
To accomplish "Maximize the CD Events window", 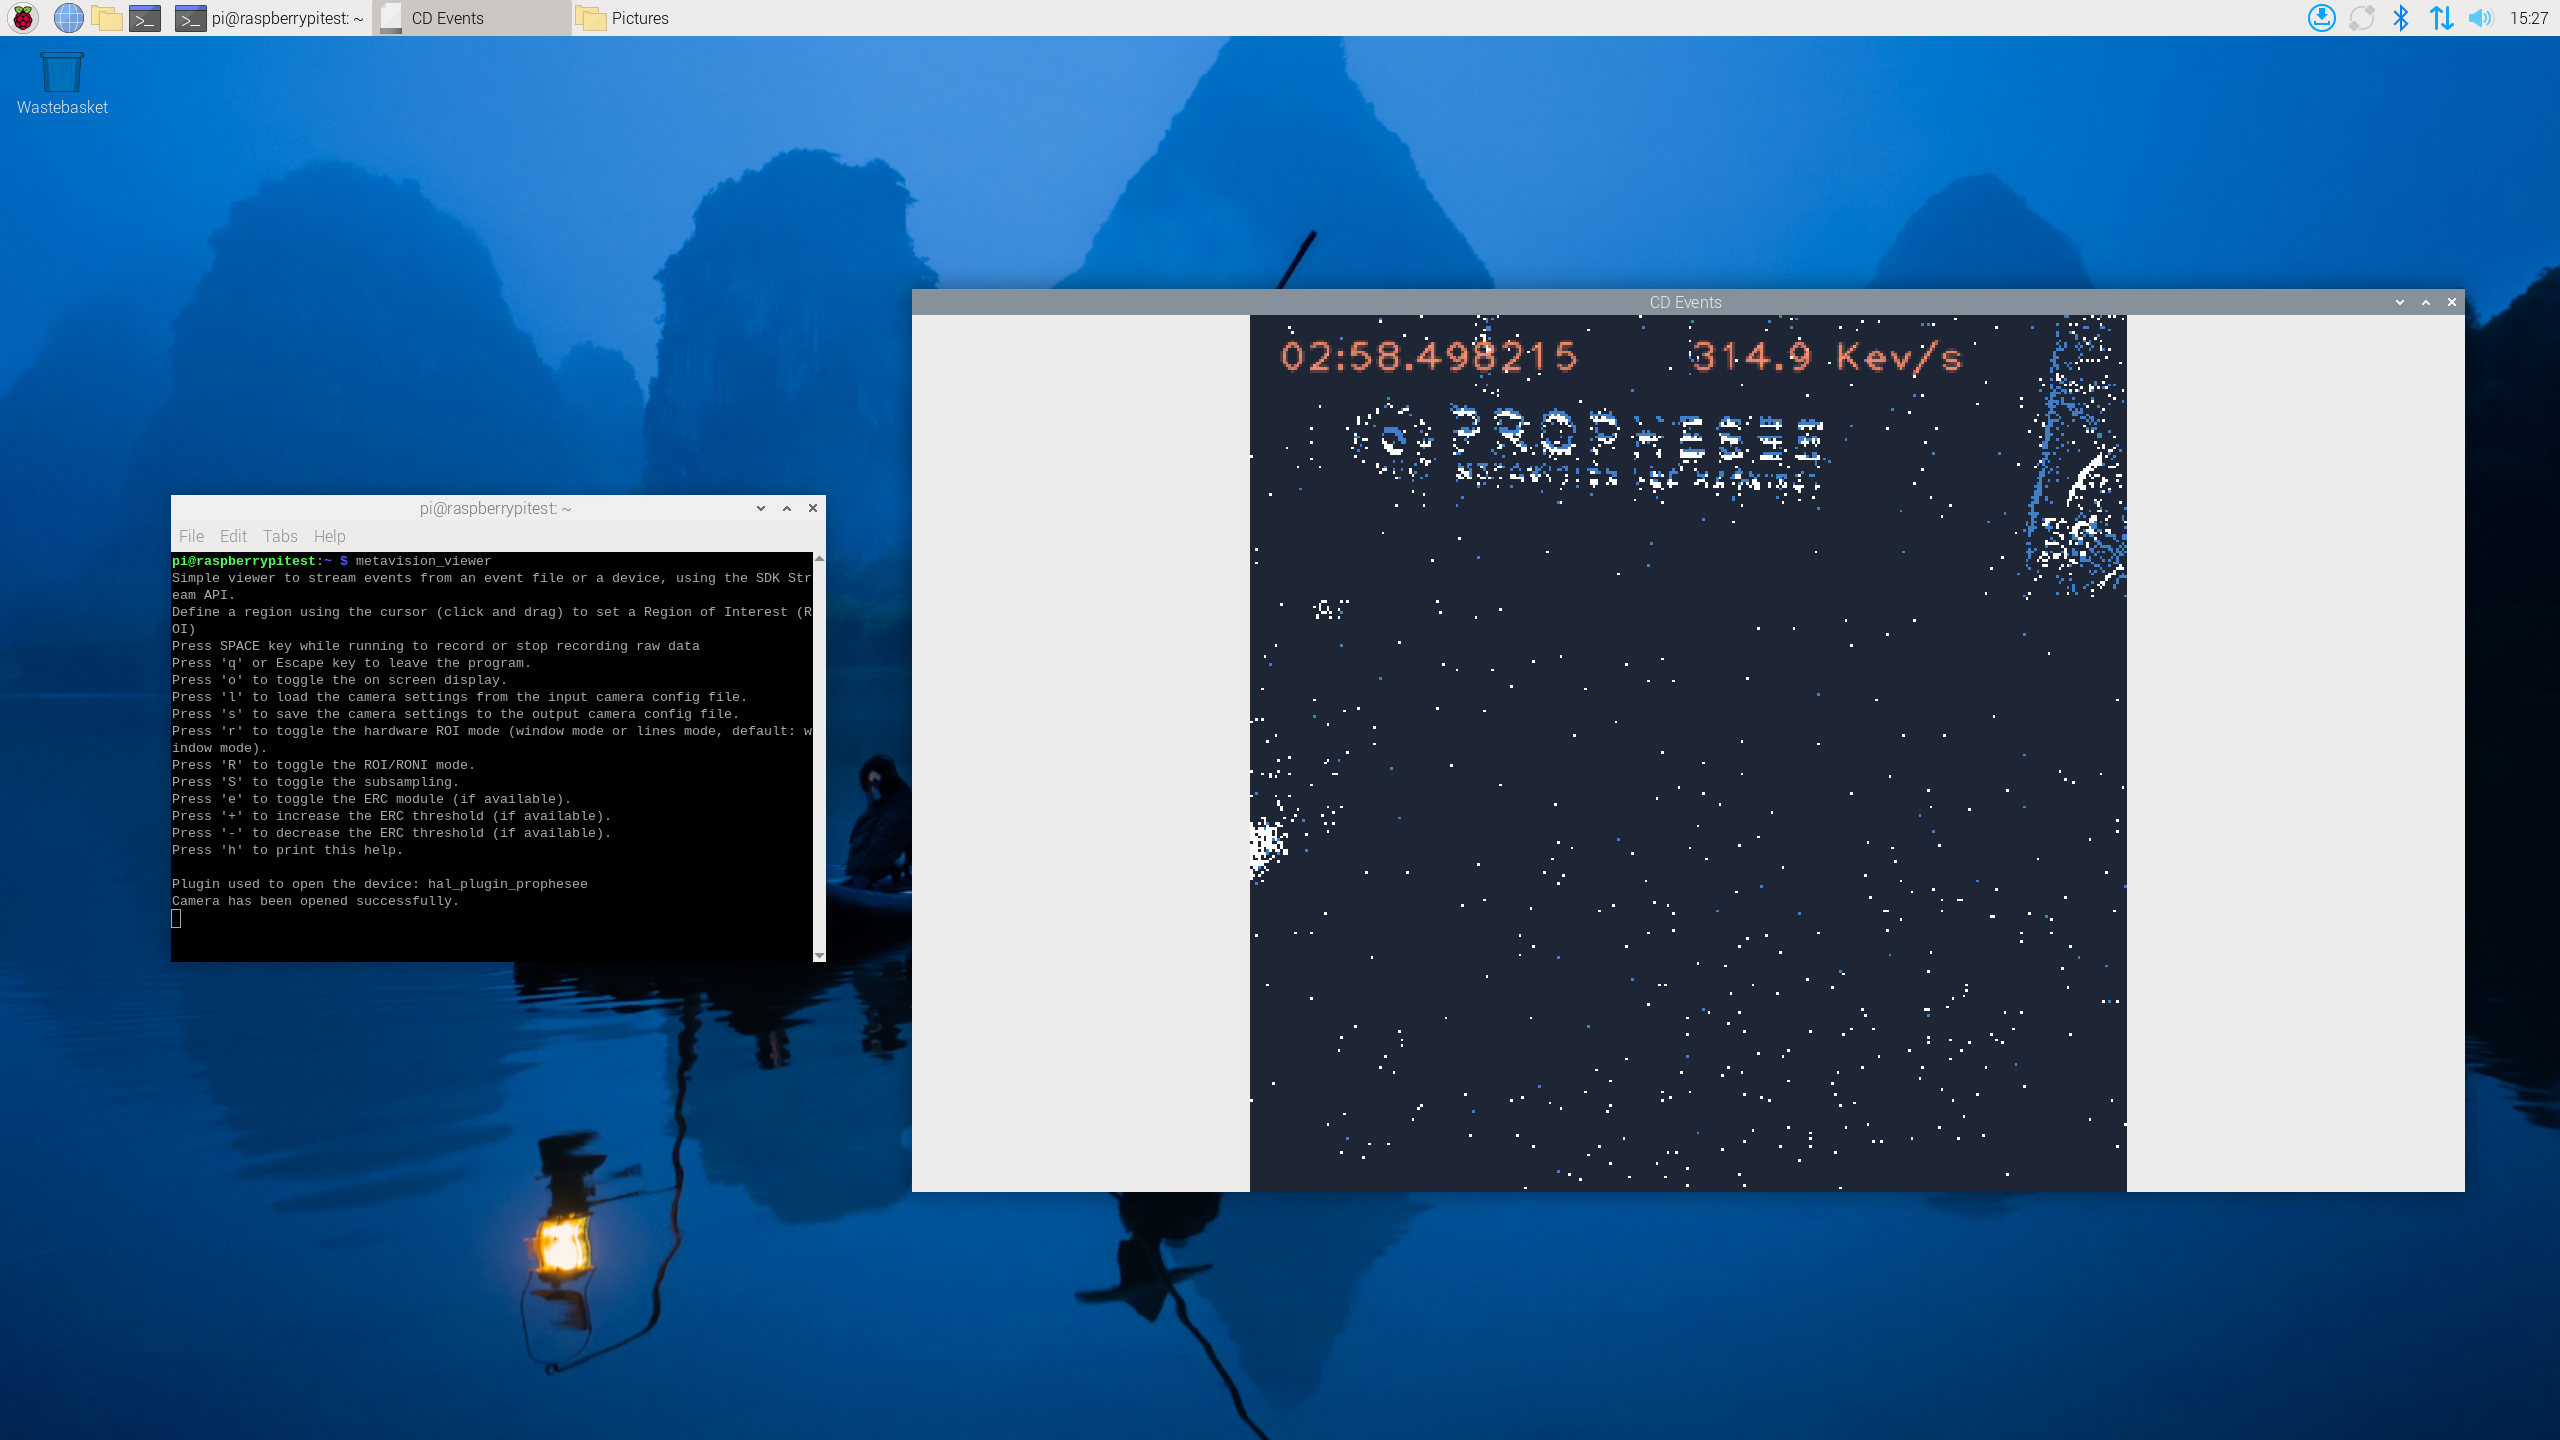I will (2426, 302).
